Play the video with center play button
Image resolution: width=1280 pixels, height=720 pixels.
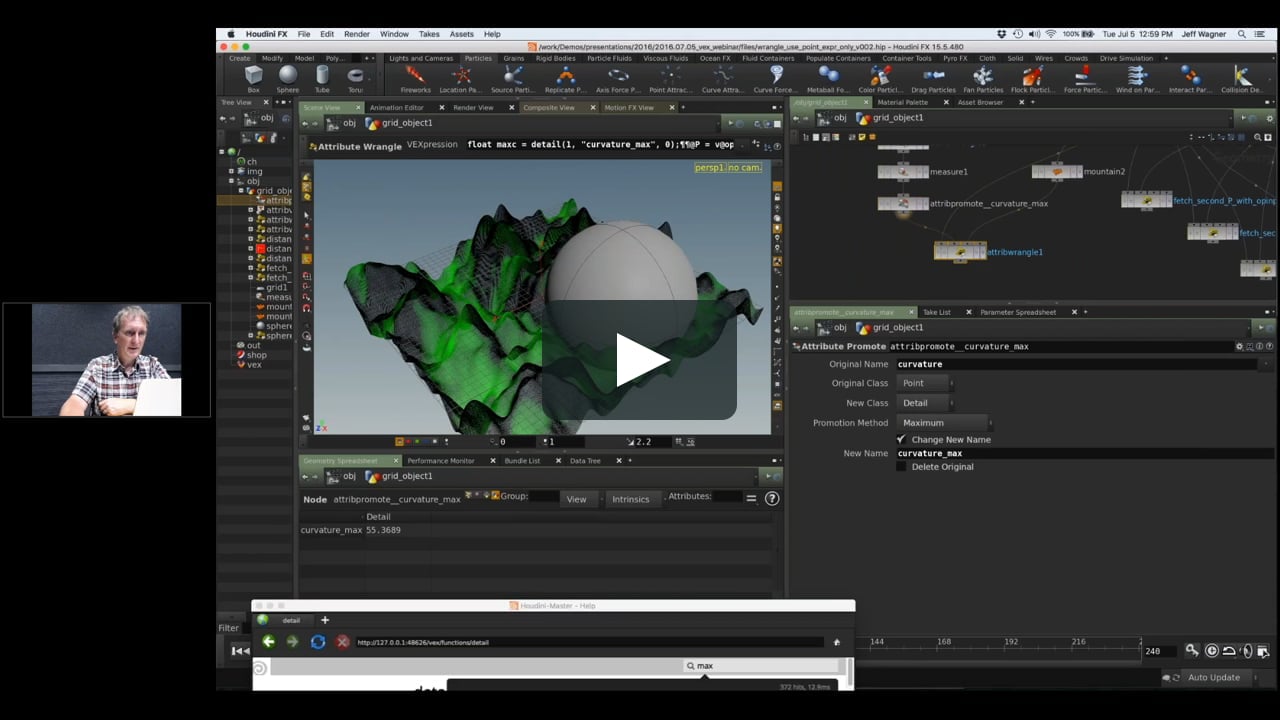click(x=640, y=360)
